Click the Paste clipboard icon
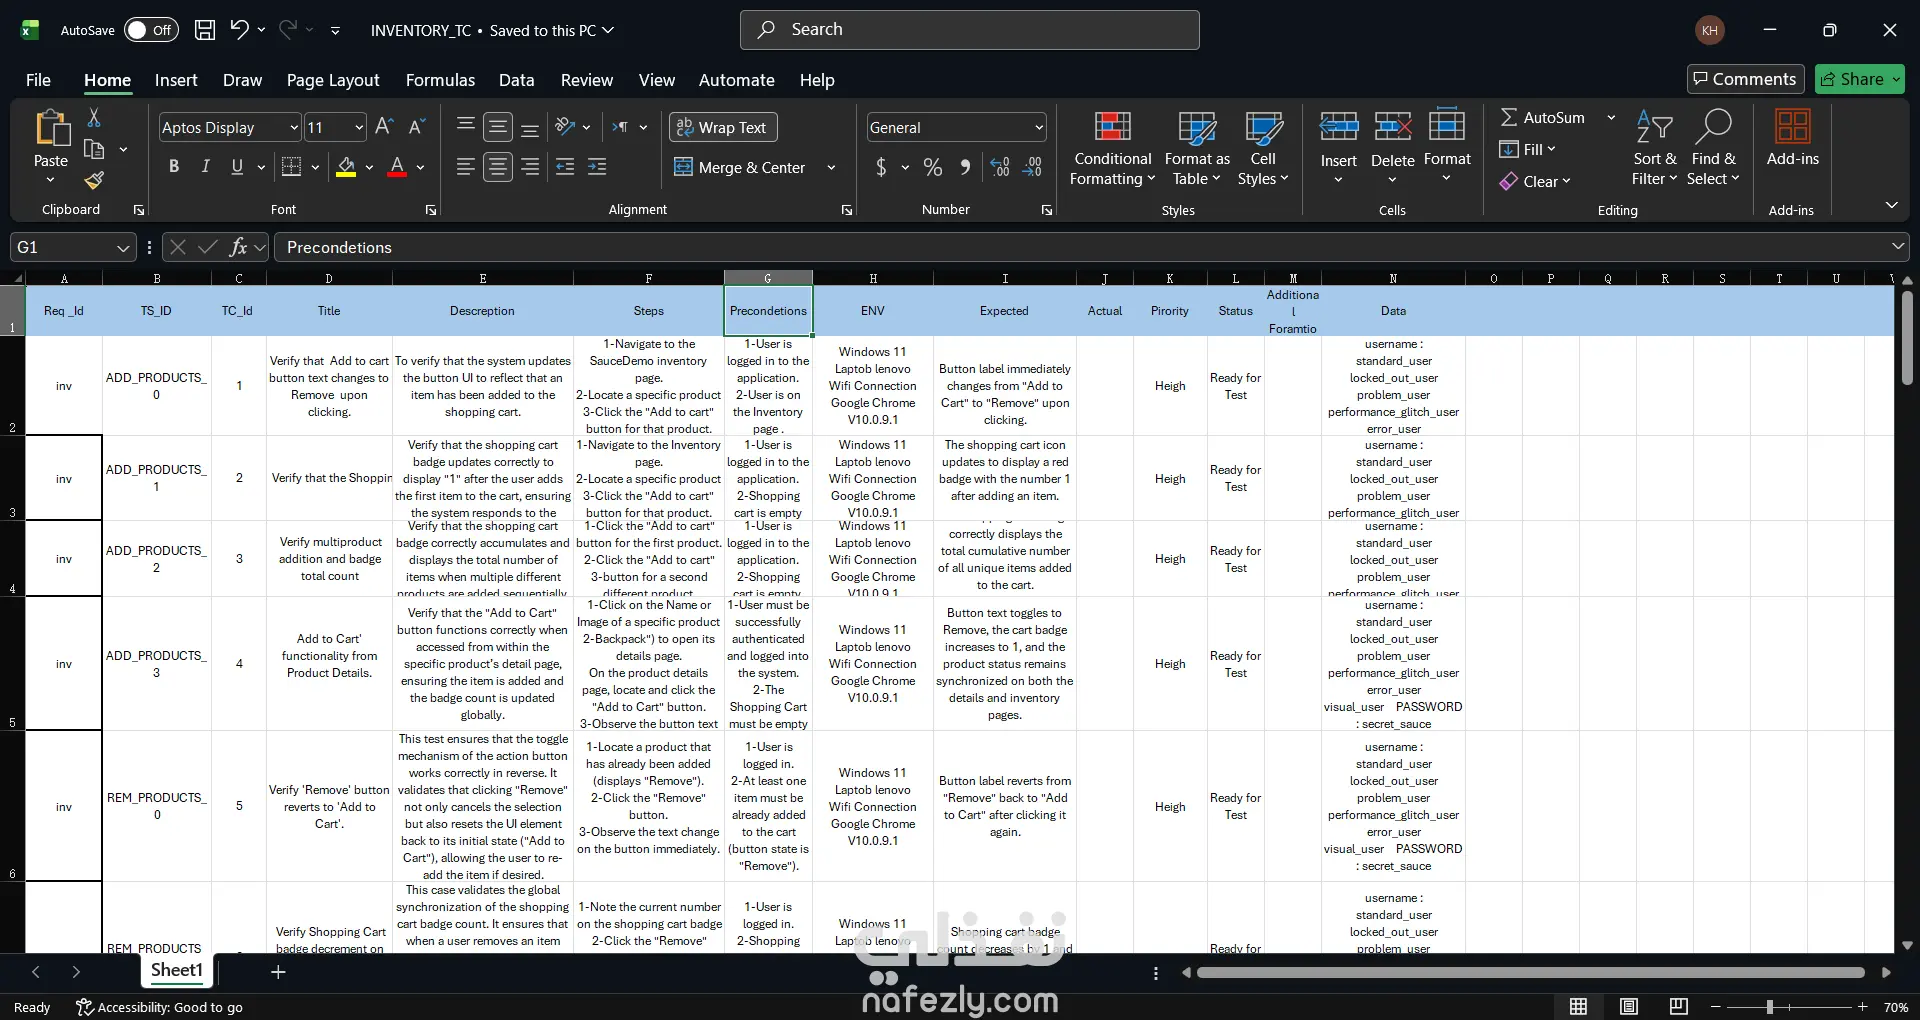Screen dimensions: 1920x1020 pos(51,130)
